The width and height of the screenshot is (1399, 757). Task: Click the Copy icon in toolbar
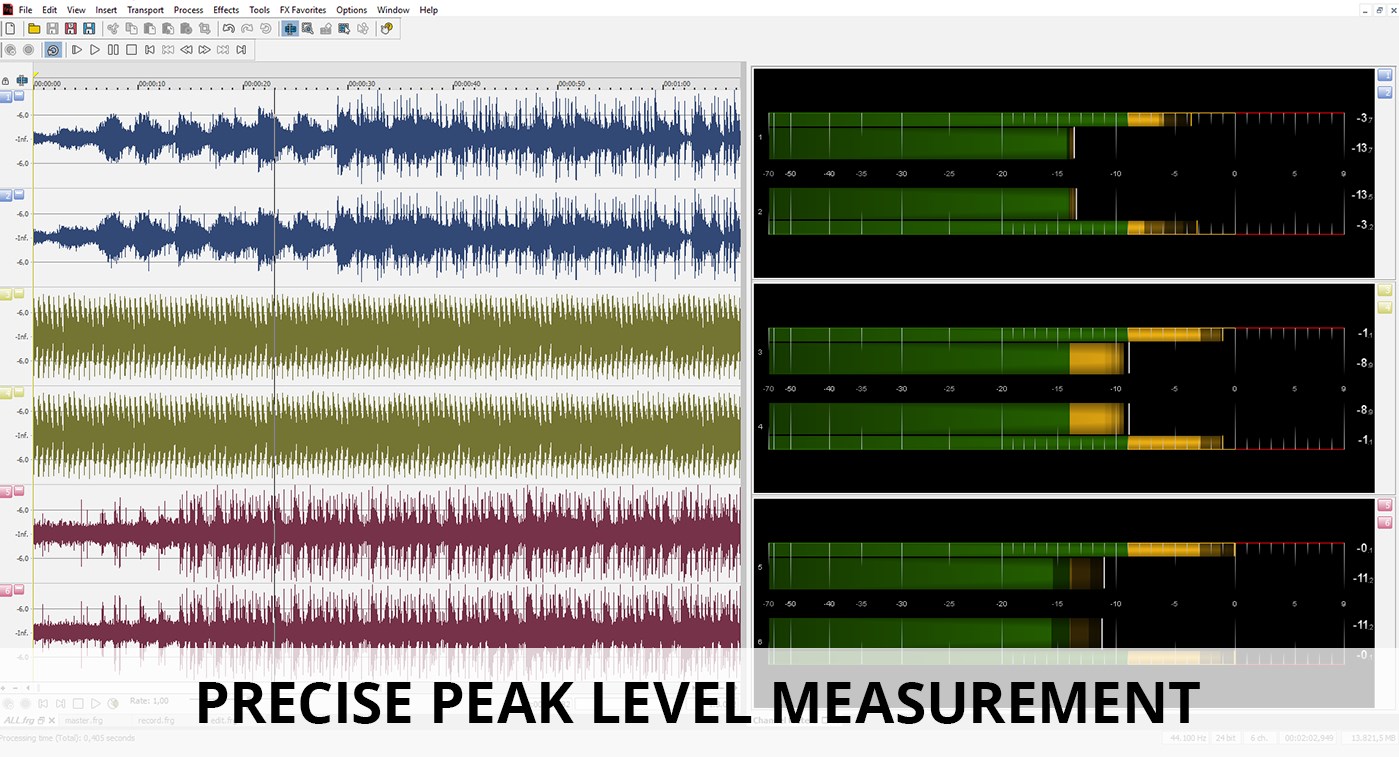point(131,29)
